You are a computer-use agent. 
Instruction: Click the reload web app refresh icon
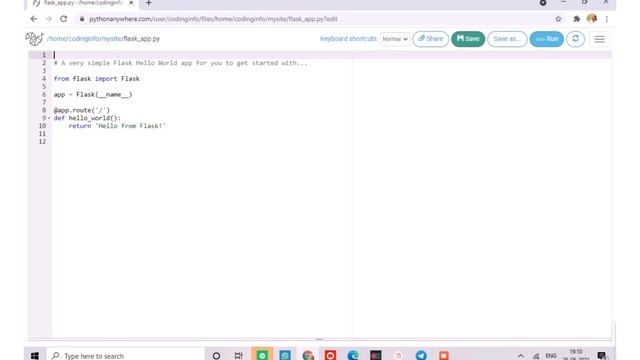click(x=576, y=39)
